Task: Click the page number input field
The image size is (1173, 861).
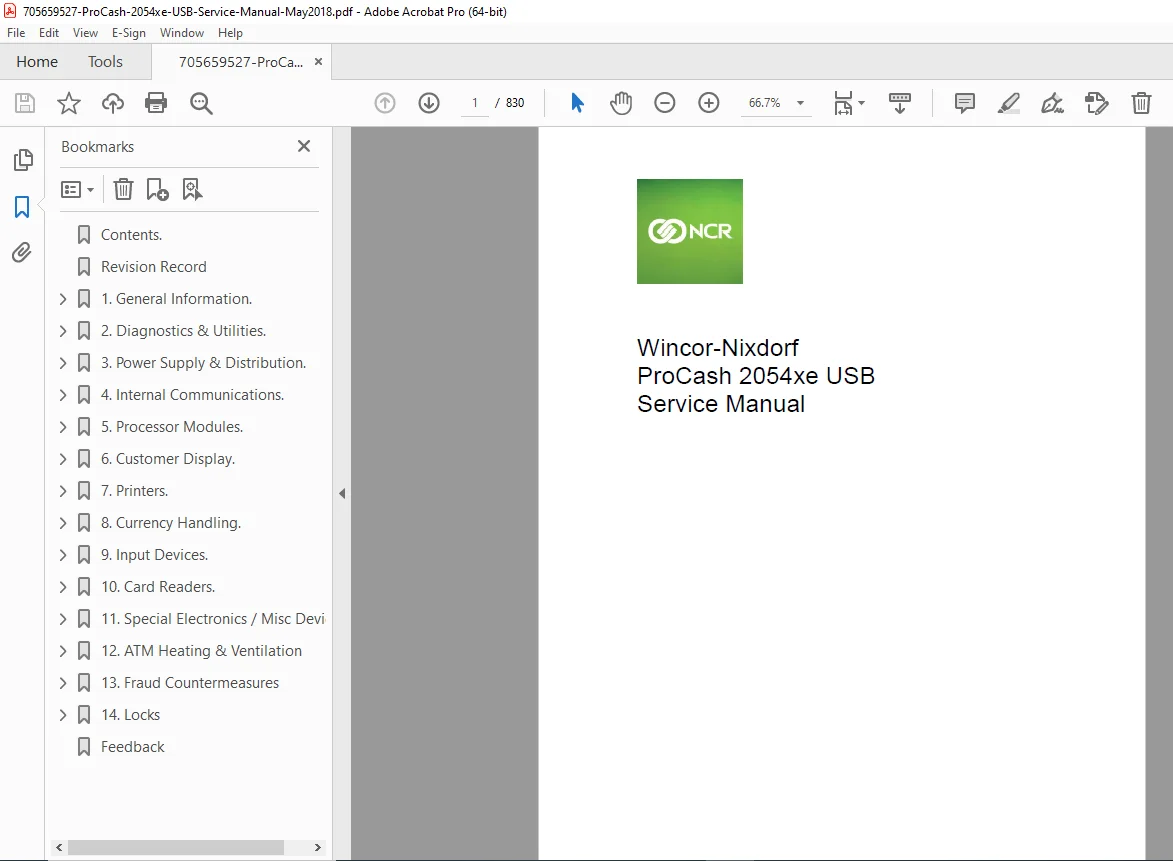Action: 474,103
